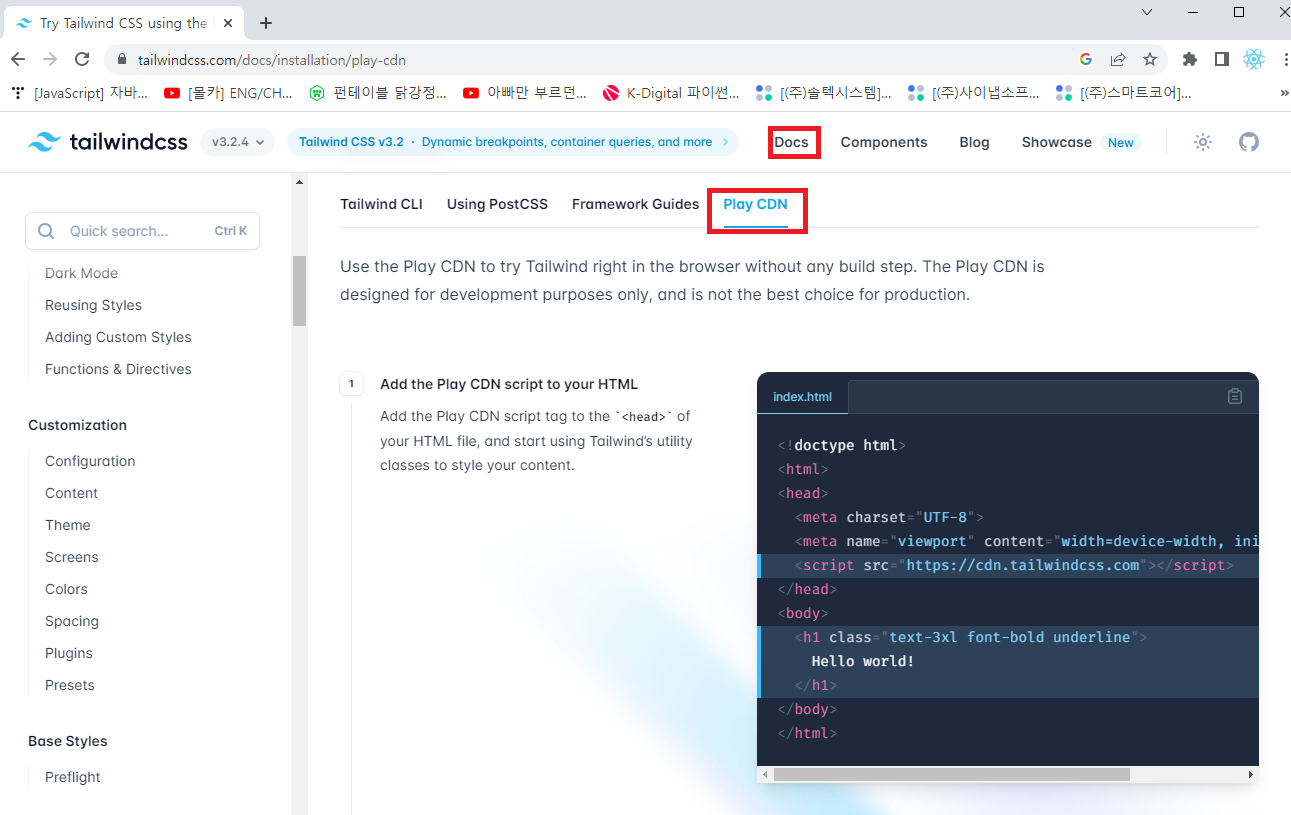Open the Components navigation link
The image size is (1291, 815).
pyautogui.click(x=884, y=142)
